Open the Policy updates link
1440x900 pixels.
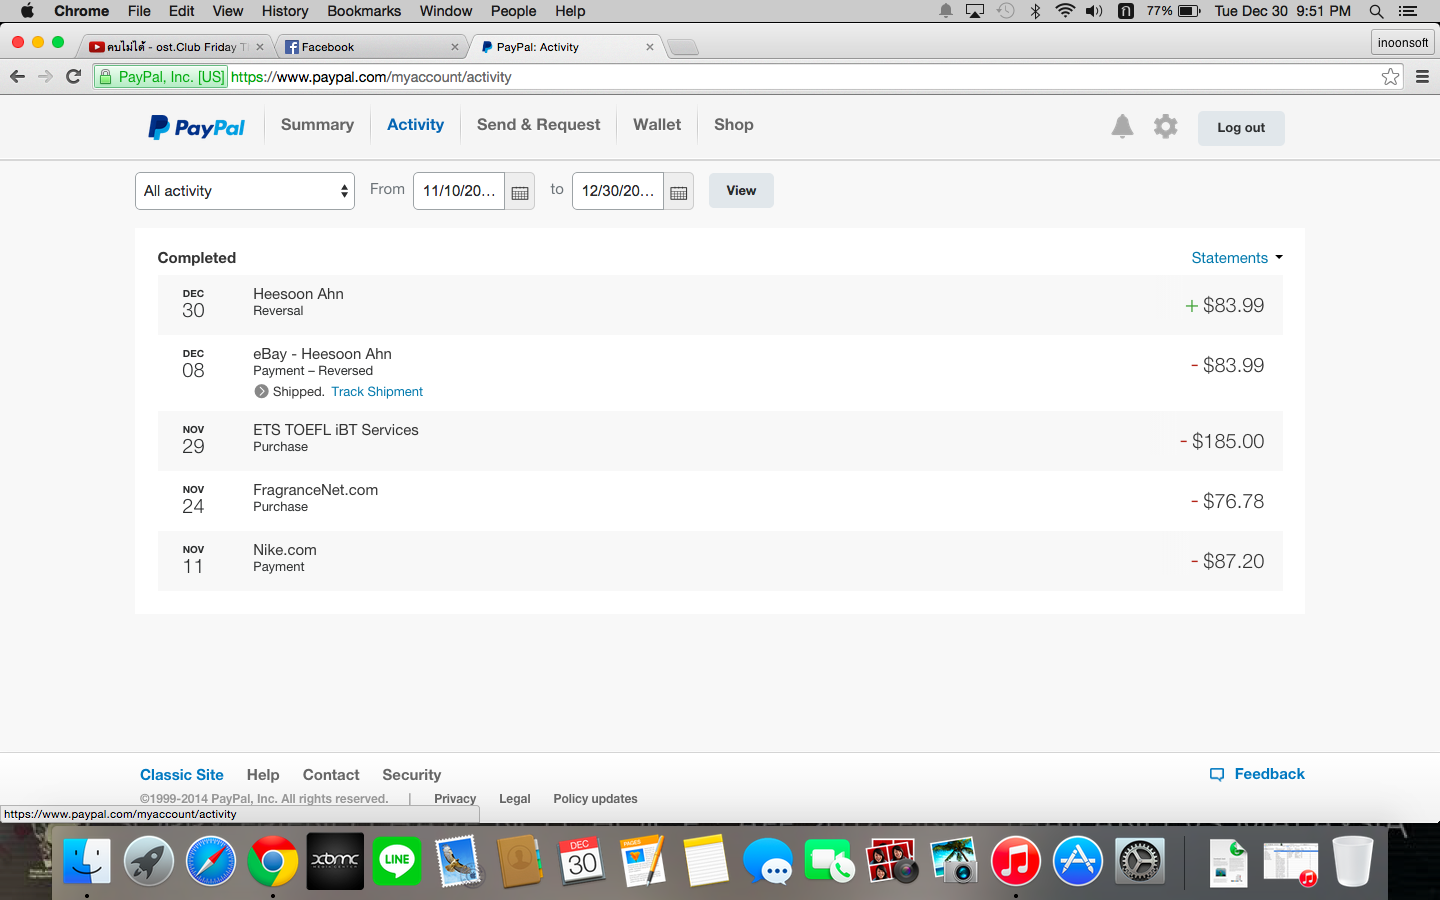tap(595, 799)
